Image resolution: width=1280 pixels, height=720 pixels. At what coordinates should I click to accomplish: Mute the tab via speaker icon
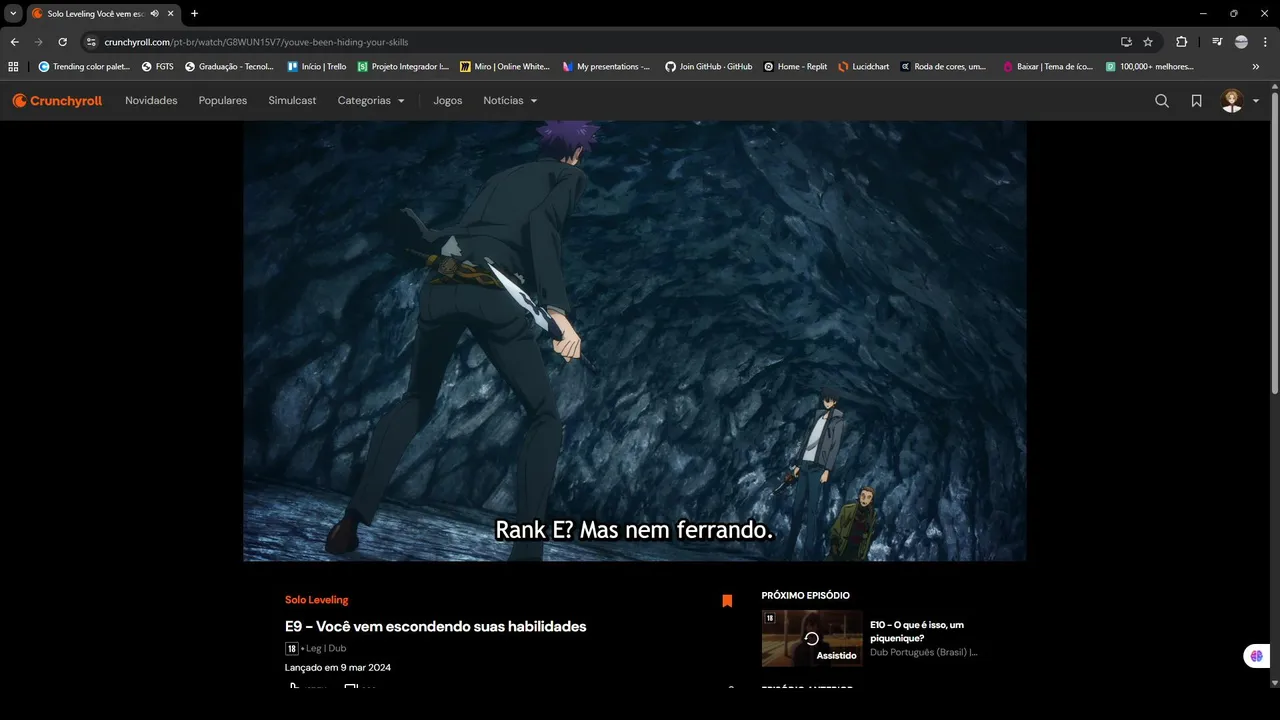tap(155, 13)
